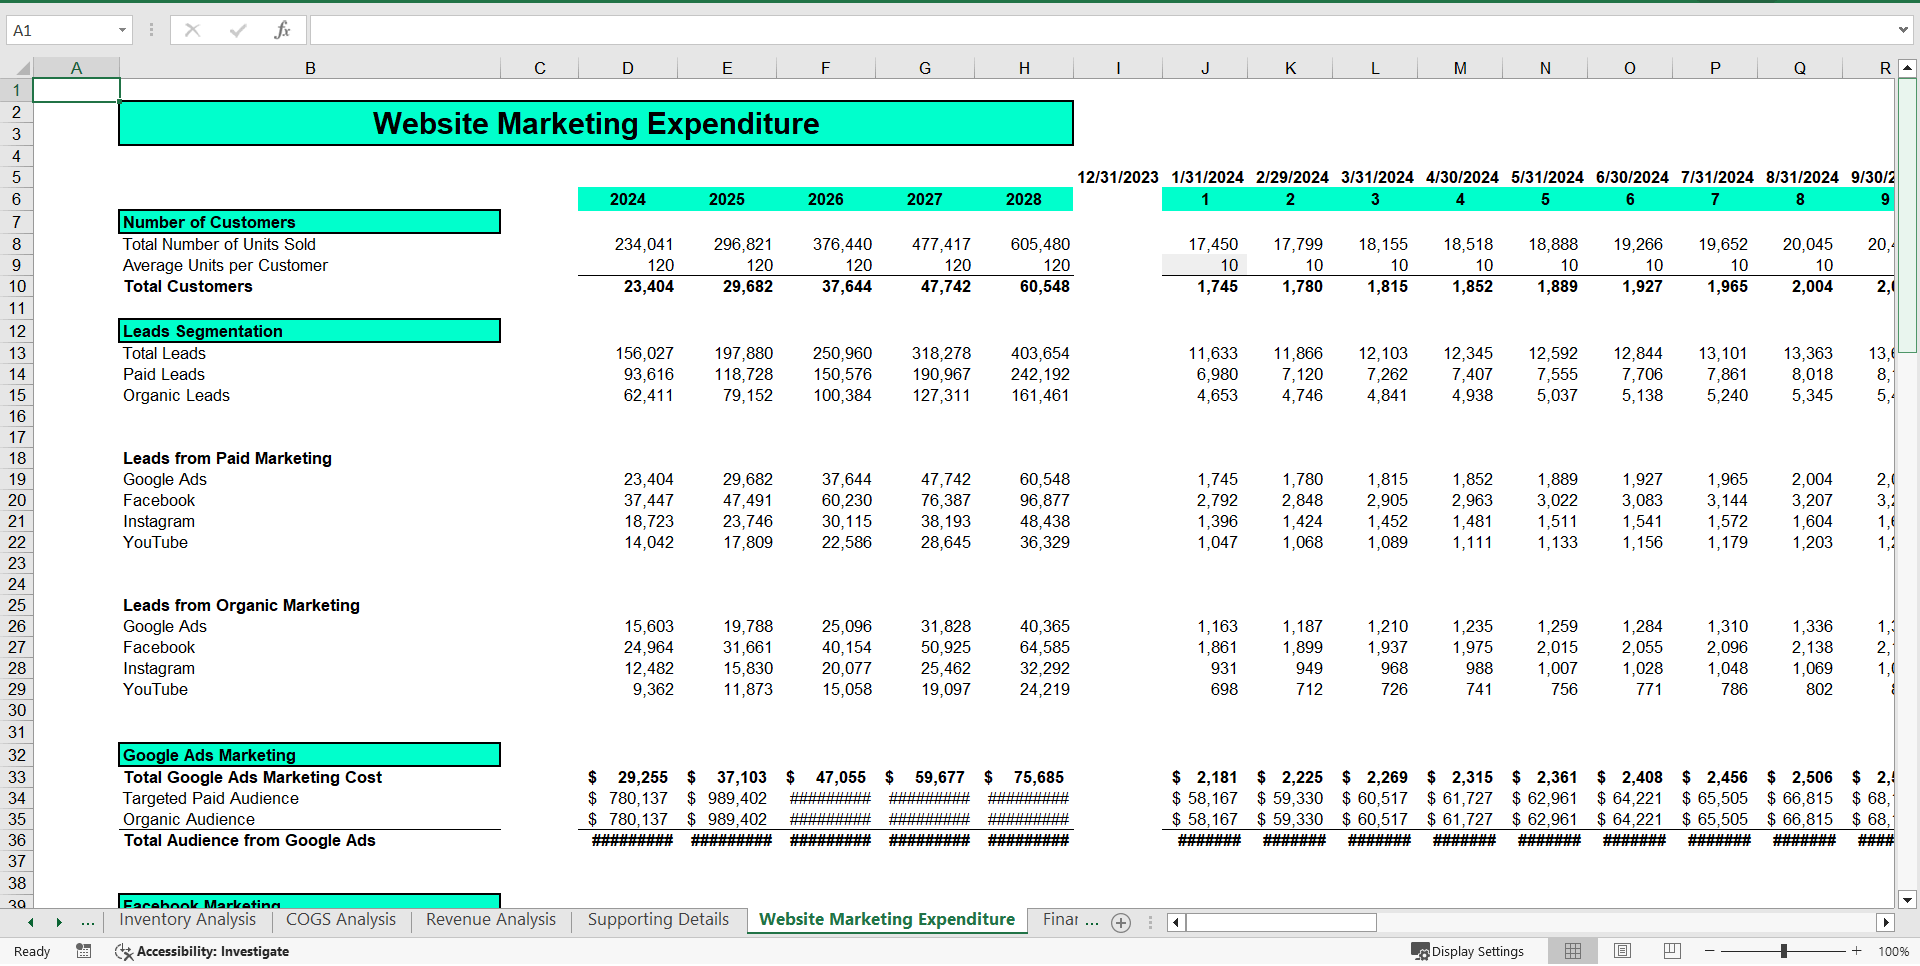Screen dimensions: 1920x966
Task: Click the zoom in plus icon
Action: pos(1857,951)
